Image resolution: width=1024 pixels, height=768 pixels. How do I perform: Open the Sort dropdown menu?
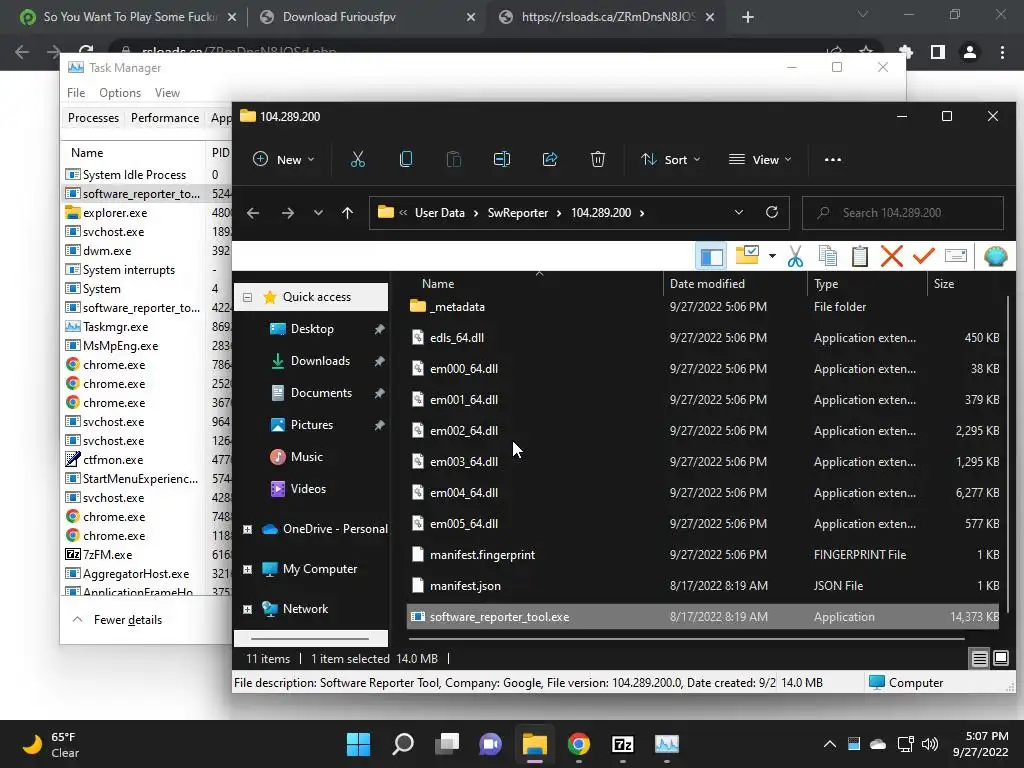671,159
